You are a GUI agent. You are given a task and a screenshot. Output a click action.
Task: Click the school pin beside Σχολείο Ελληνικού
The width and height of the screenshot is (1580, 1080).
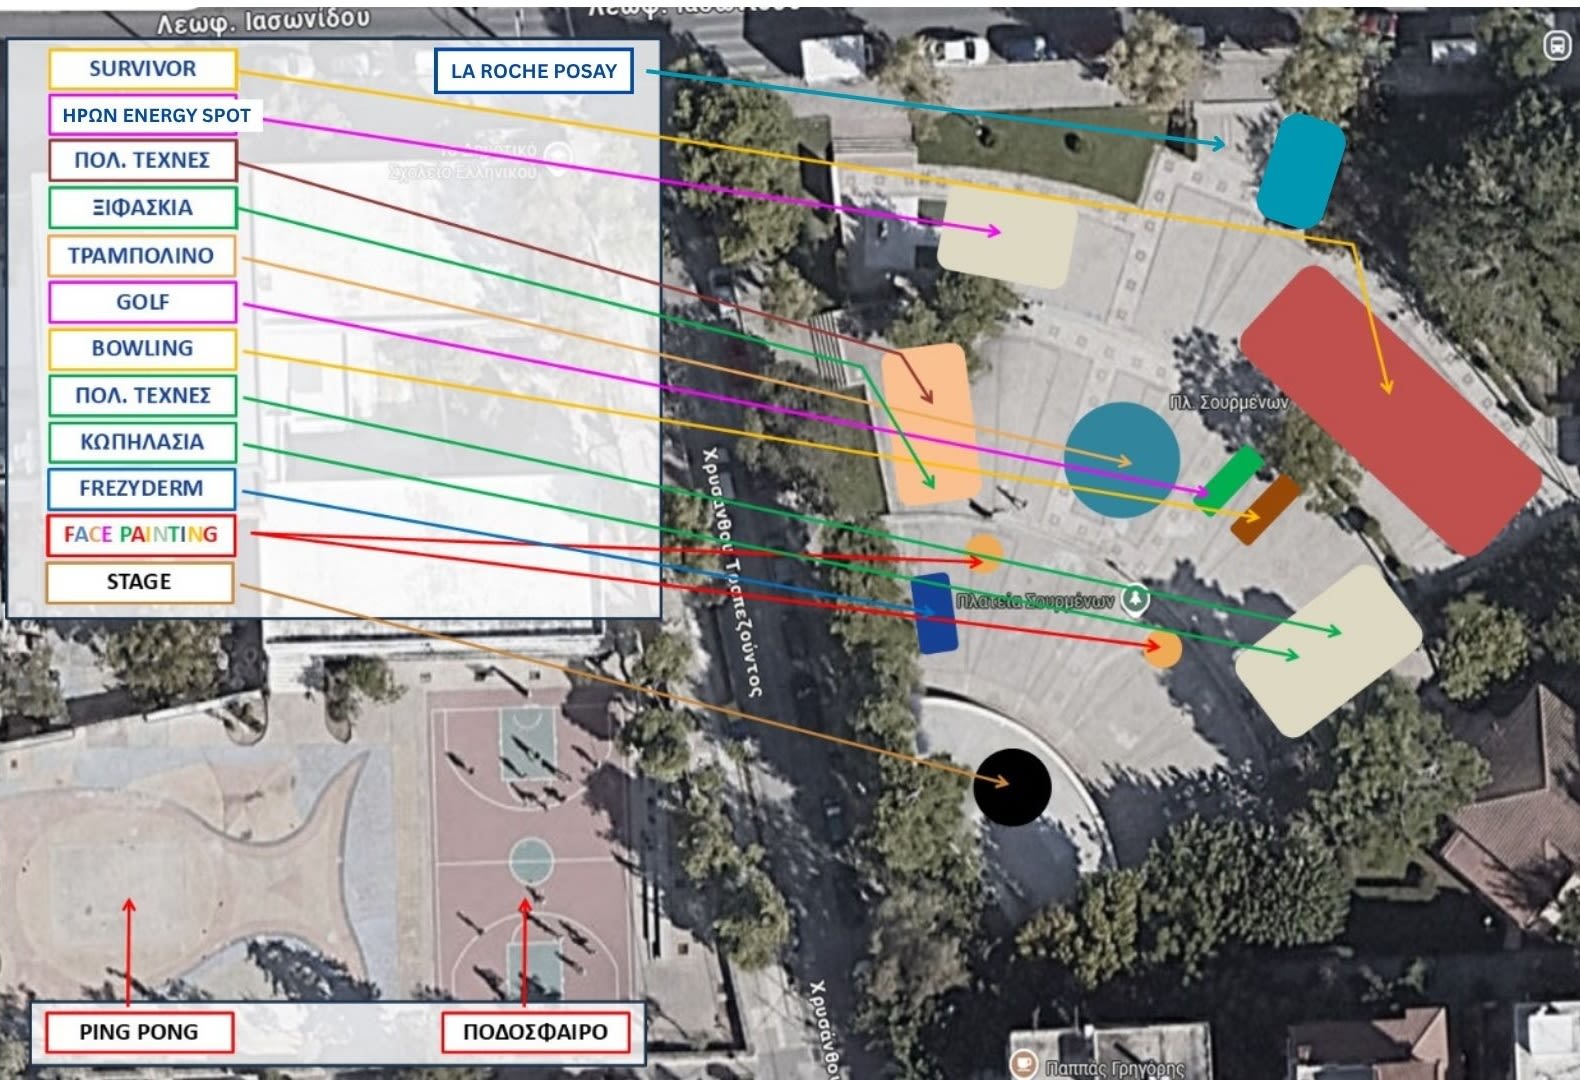pyautogui.click(x=560, y=156)
